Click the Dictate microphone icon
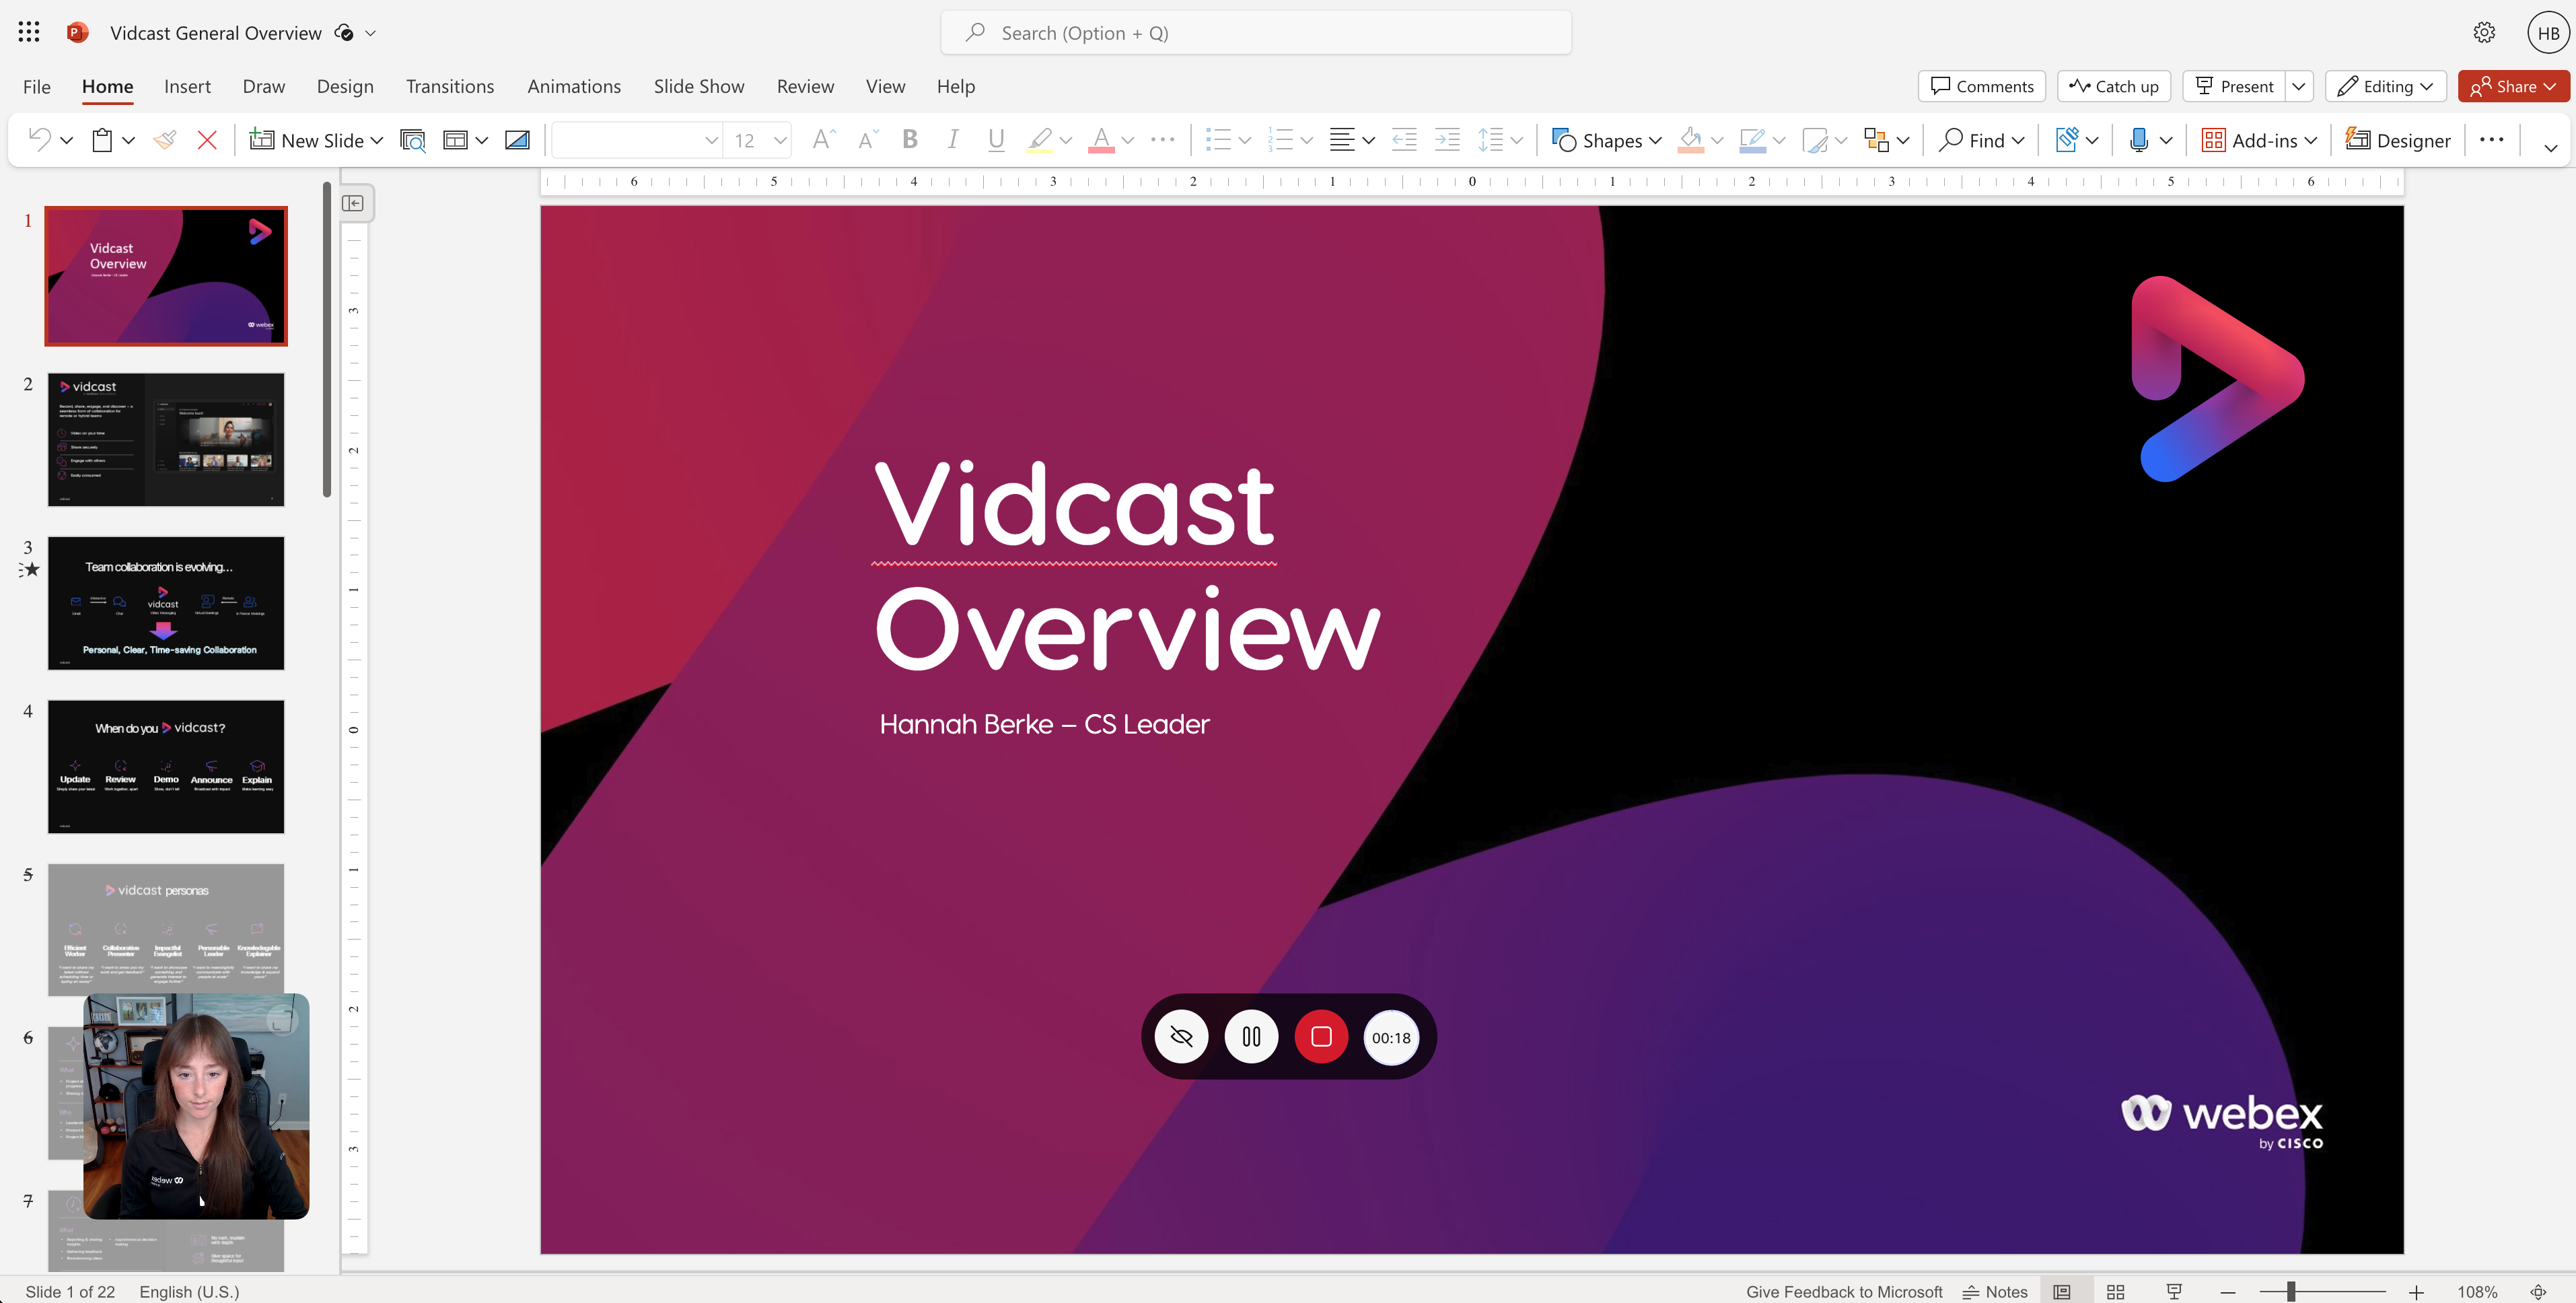Screen dimensions: 2576x1303 (x=2139, y=140)
